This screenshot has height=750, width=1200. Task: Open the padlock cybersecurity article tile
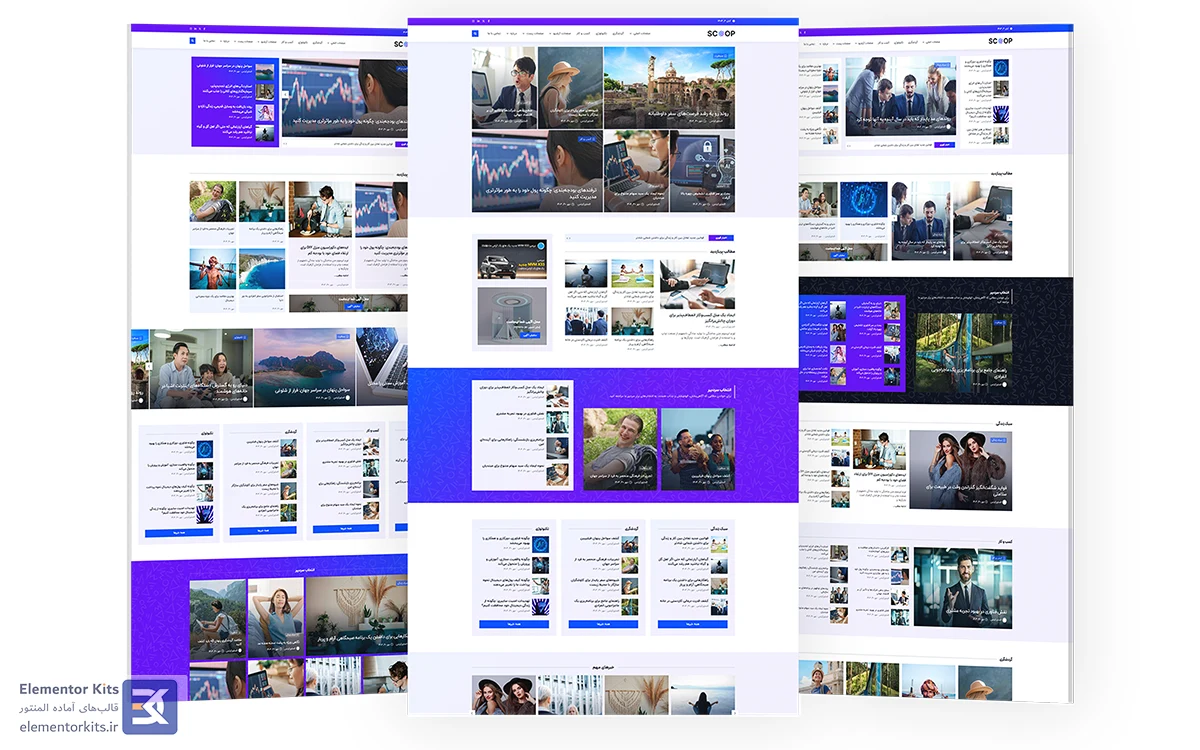(x=702, y=171)
